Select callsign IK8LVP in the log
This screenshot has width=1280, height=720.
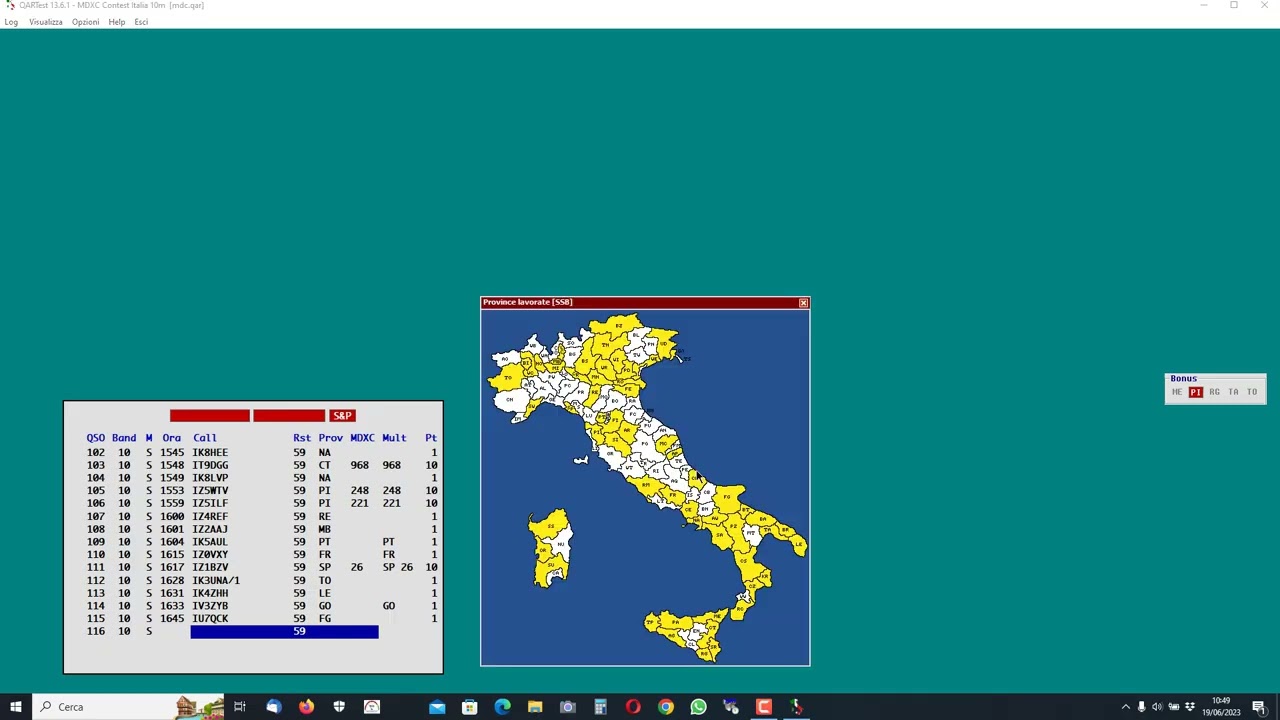210,478
